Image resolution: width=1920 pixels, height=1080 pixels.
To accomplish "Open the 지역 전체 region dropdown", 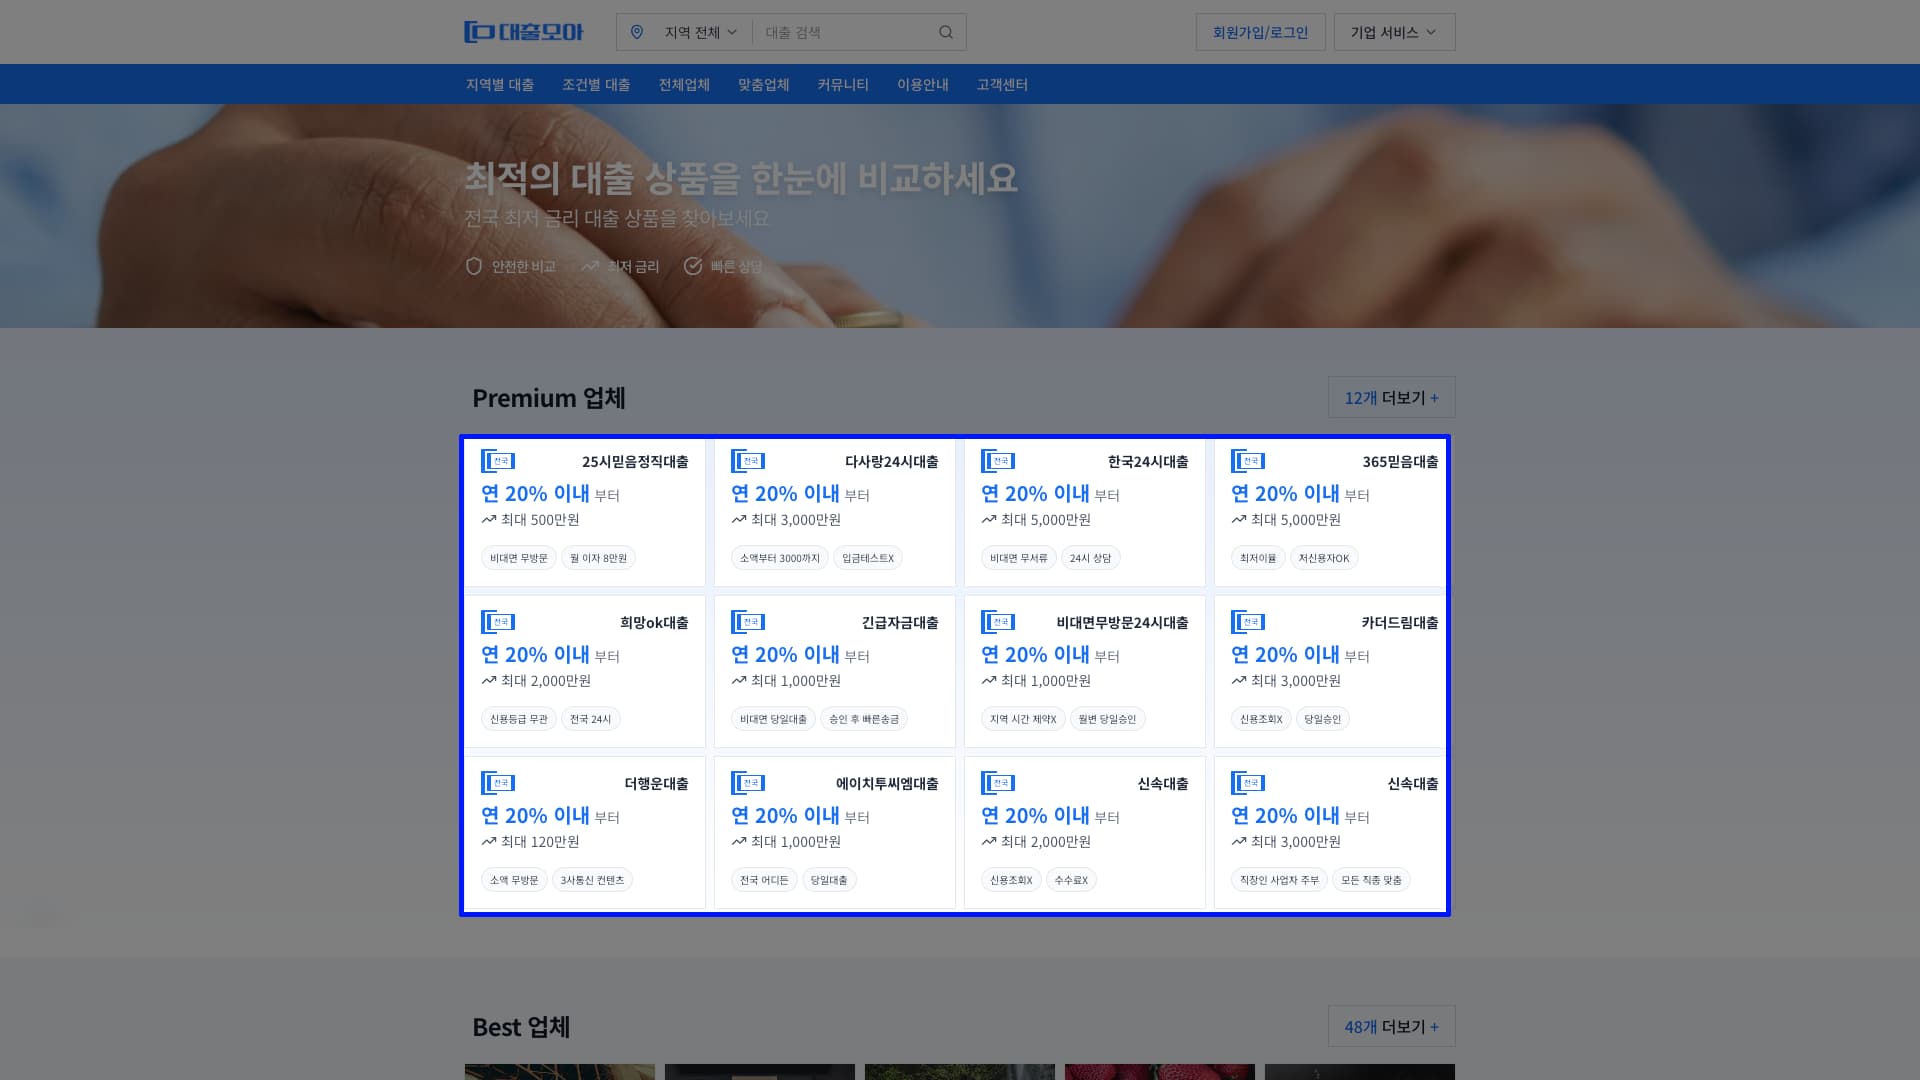I will (x=692, y=31).
